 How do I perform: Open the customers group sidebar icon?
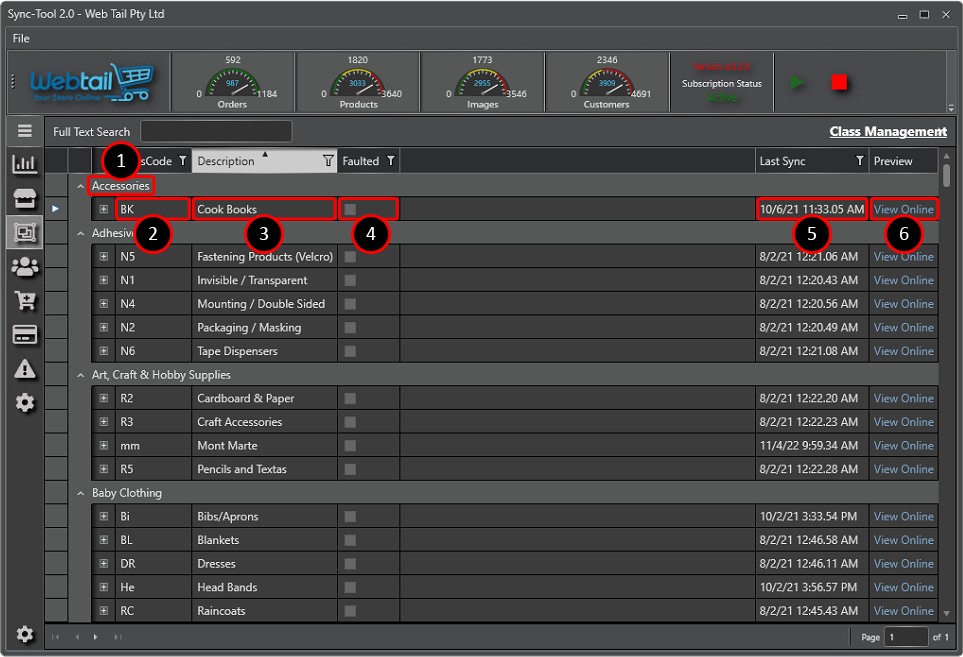coord(25,266)
